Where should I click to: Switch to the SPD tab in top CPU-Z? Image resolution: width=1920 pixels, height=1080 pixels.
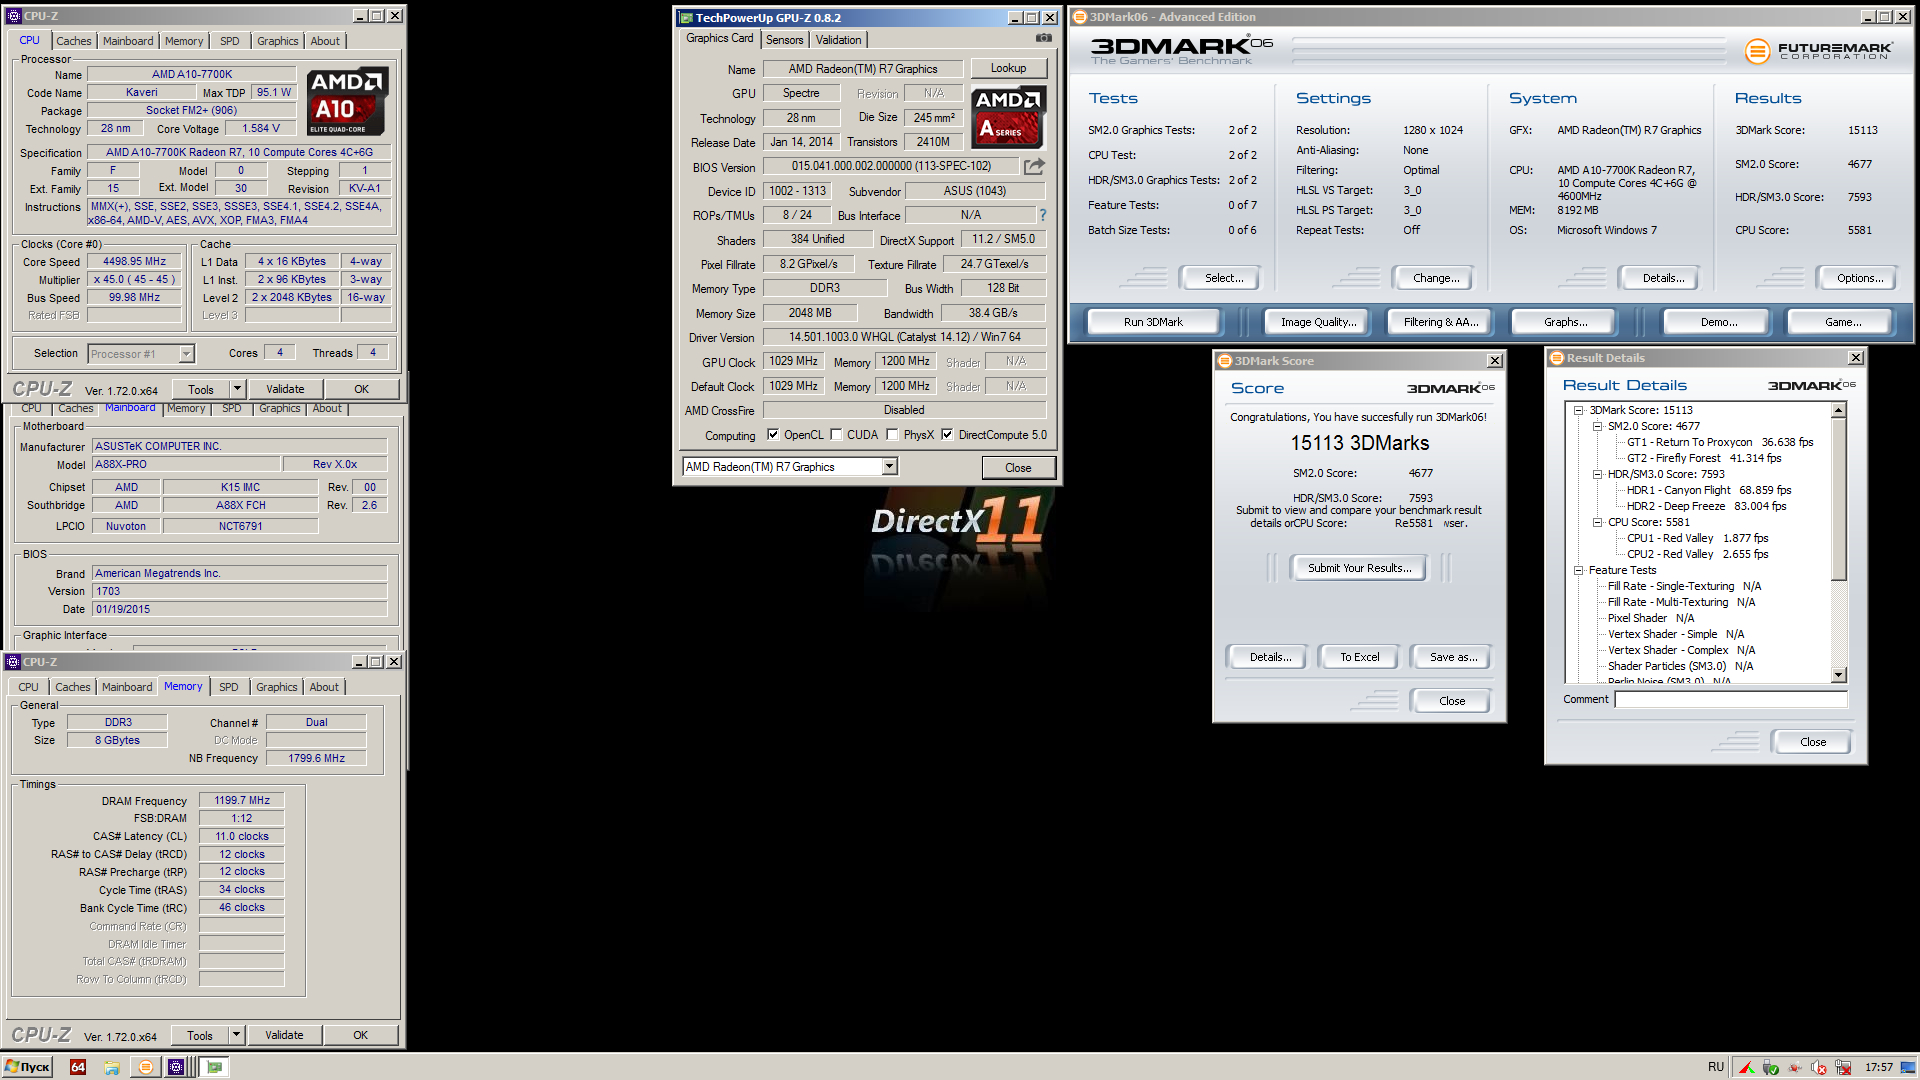pos(230,41)
